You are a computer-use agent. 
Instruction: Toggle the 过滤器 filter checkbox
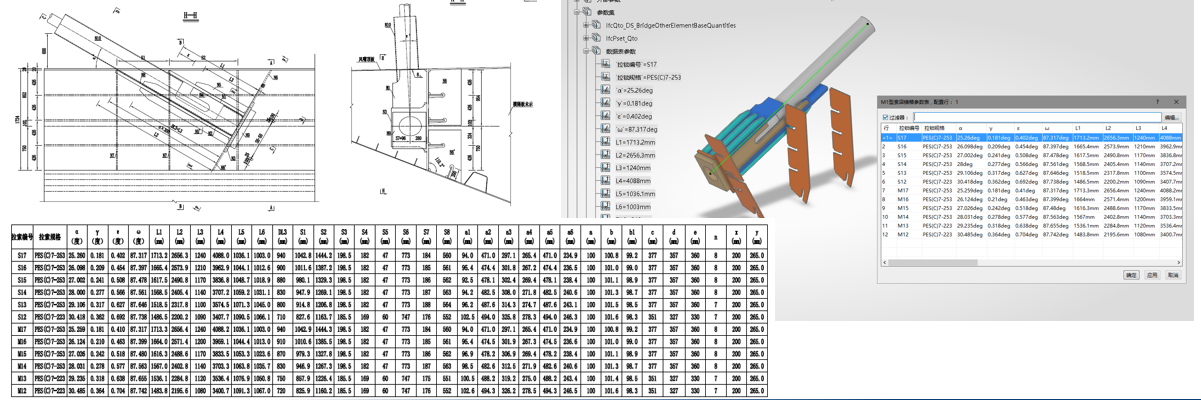pyautogui.click(x=885, y=117)
